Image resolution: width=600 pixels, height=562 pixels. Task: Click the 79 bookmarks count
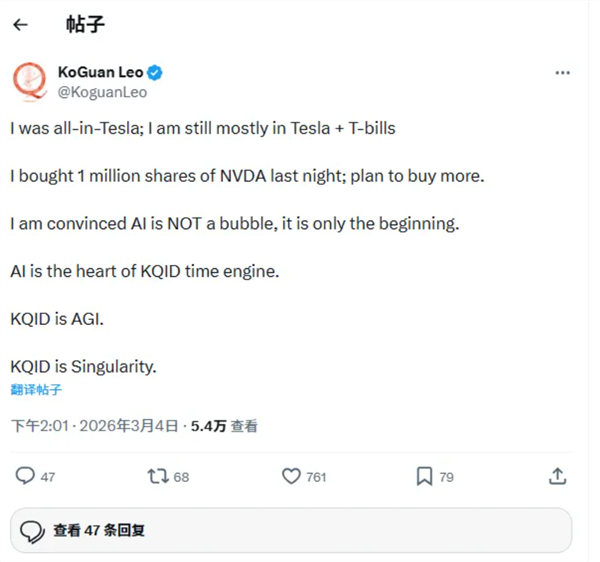pyautogui.click(x=446, y=477)
